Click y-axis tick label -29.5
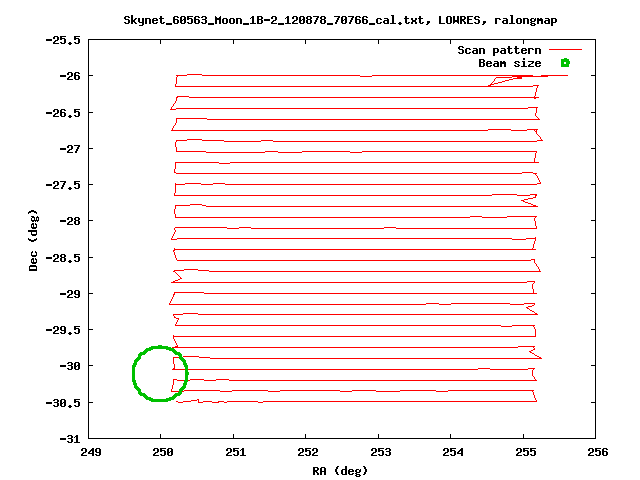Screen dimensions: 640x480 (63, 330)
